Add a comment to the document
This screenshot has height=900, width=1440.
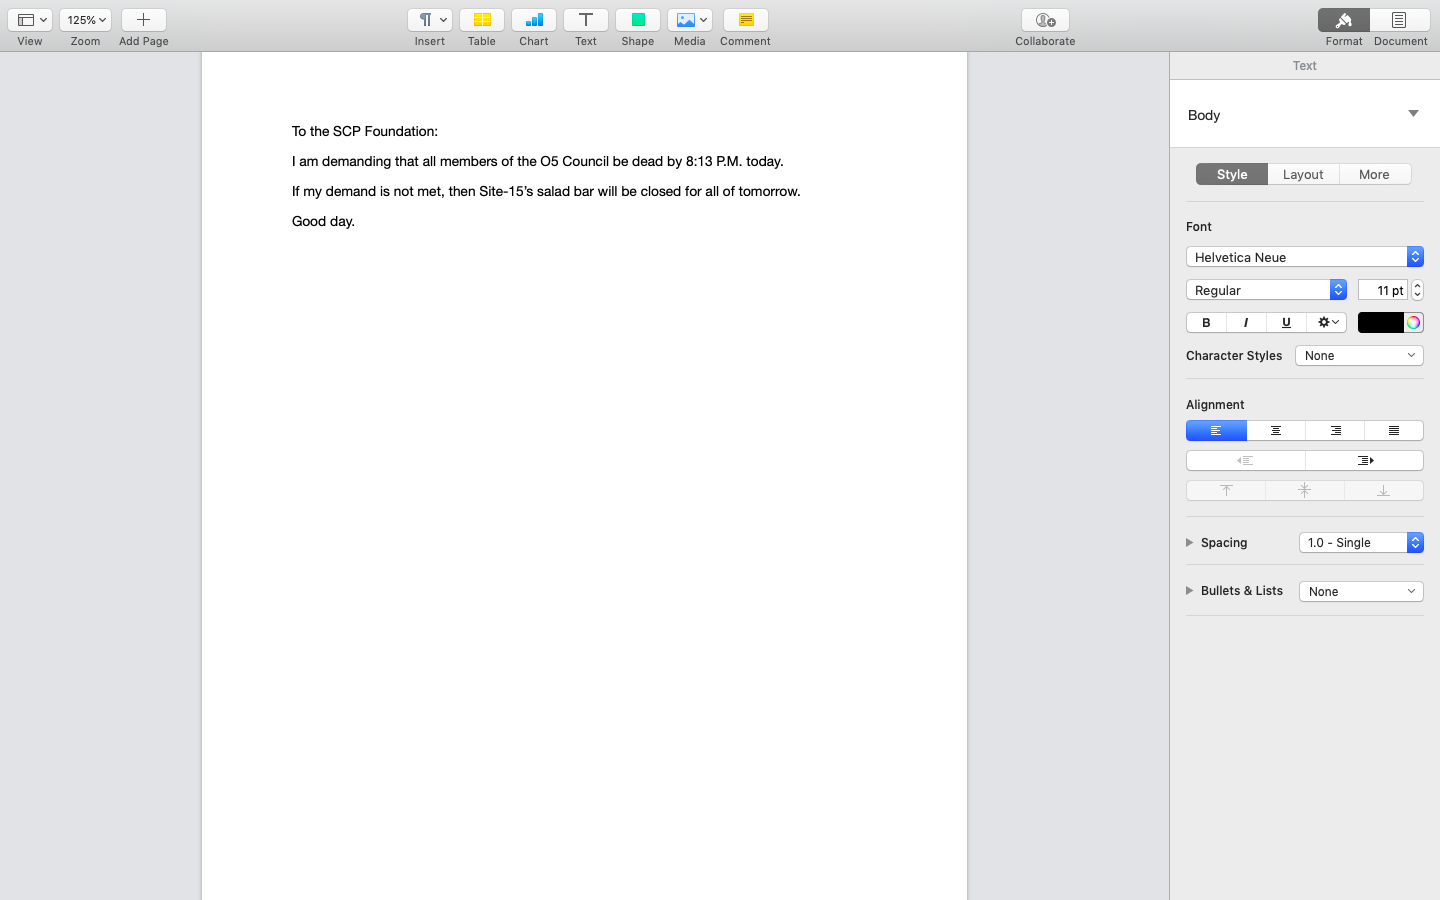pos(745,20)
